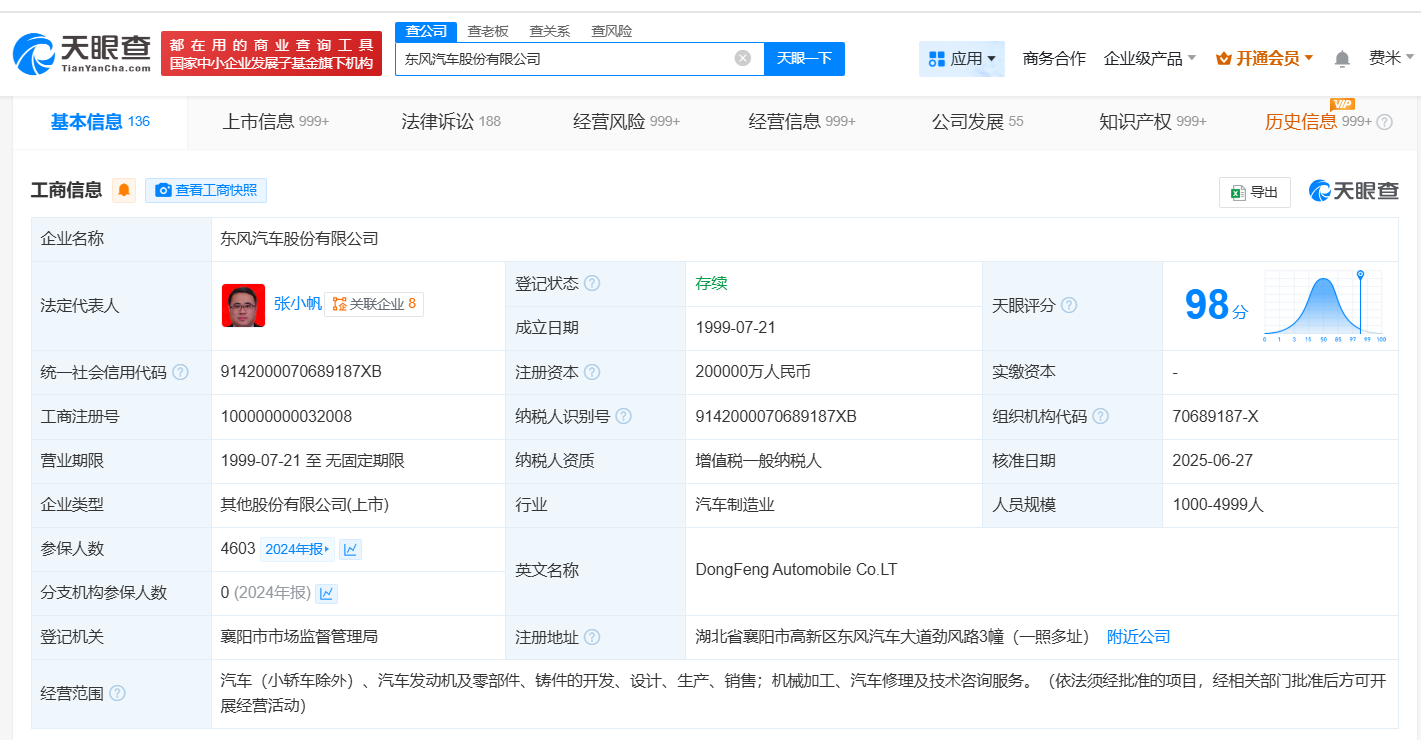Click help icon next to 历史信息 tab
Image resolution: width=1421 pixels, height=740 pixels.
(x=1384, y=122)
